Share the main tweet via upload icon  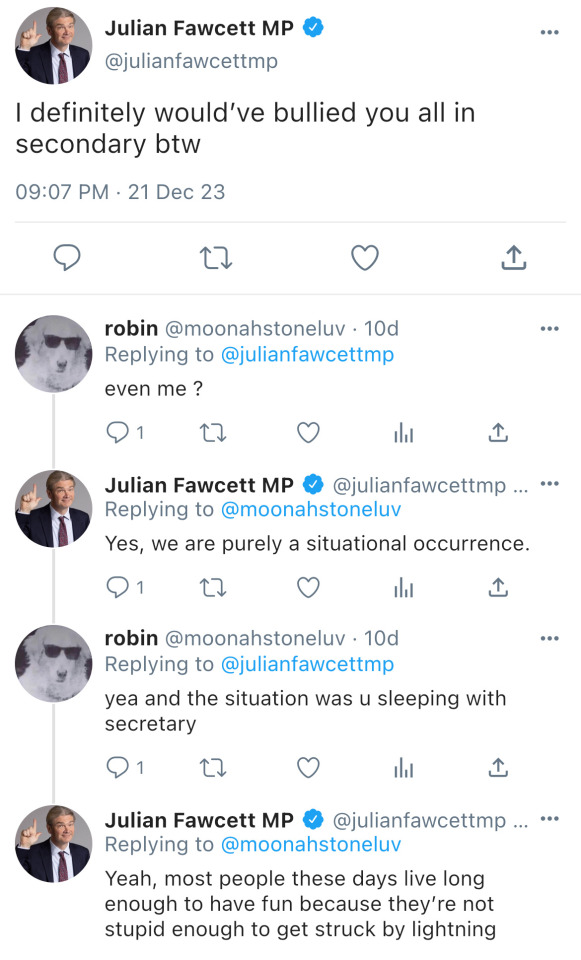coord(514,258)
